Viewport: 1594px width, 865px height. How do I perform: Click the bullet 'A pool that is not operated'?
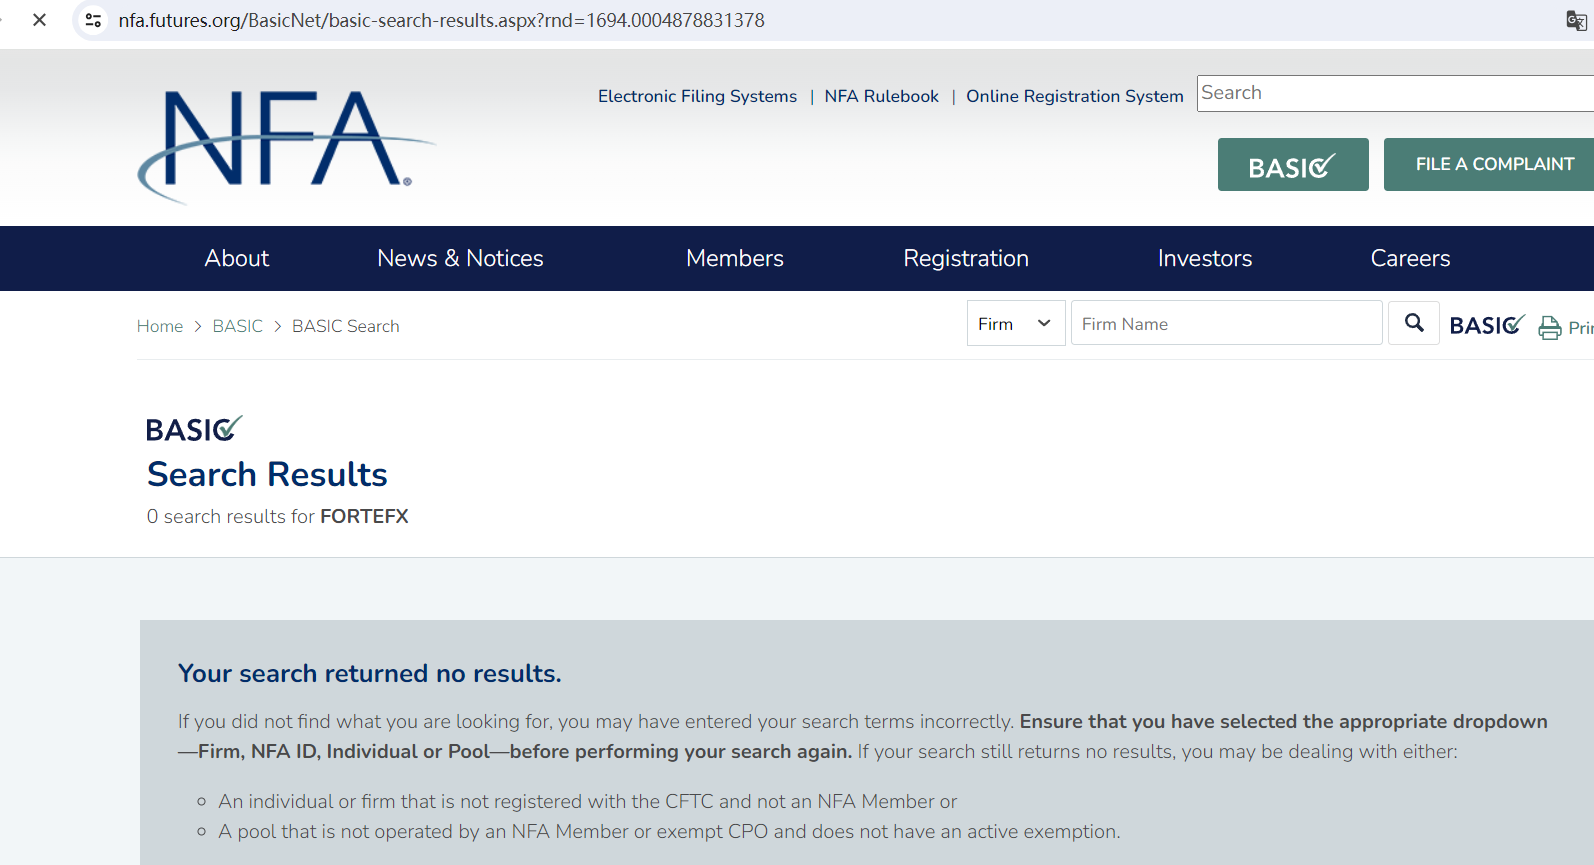[670, 831]
